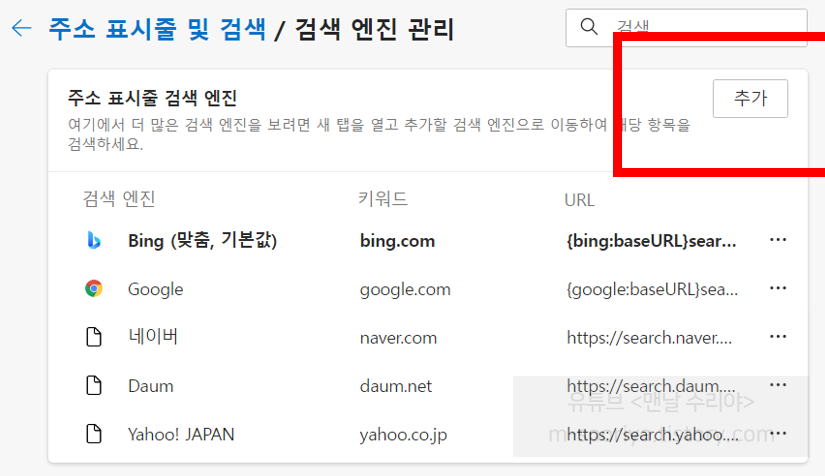The image size is (825, 476).
Task: Click the google.com keyword cell
Action: 405,289
